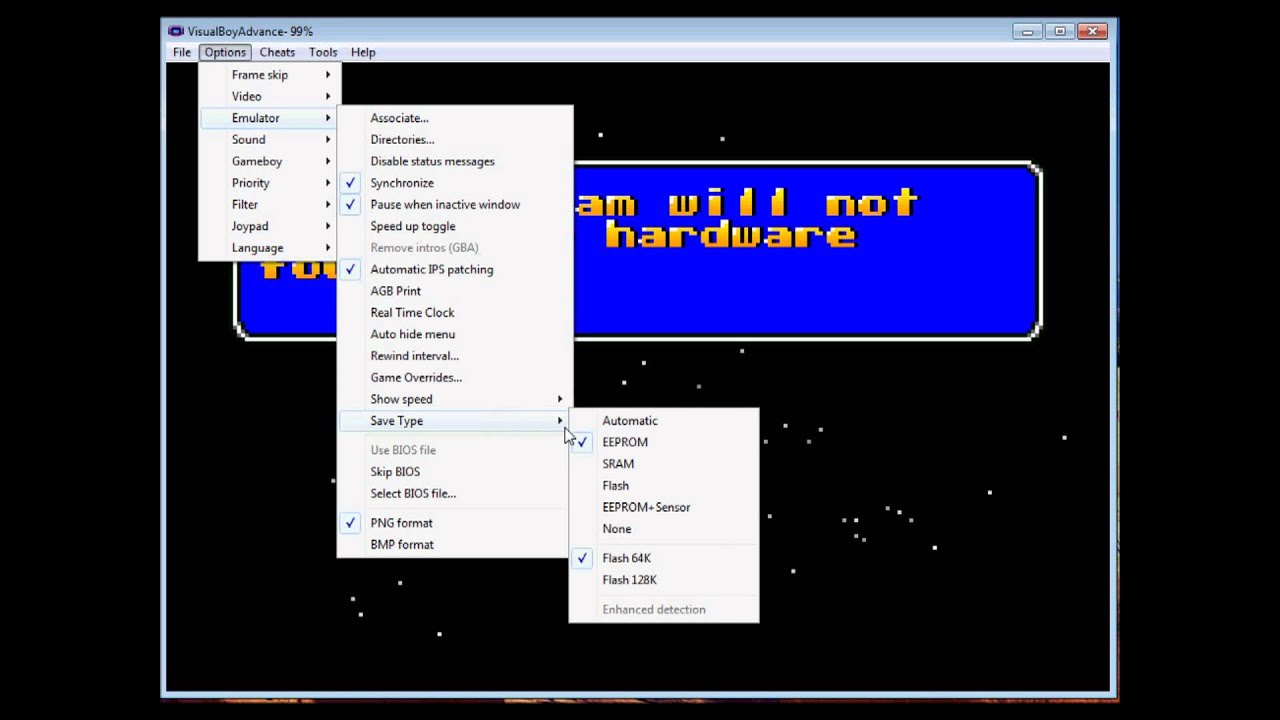1280x720 pixels.
Task: Expand the Show speed submenu
Action: (x=455, y=399)
